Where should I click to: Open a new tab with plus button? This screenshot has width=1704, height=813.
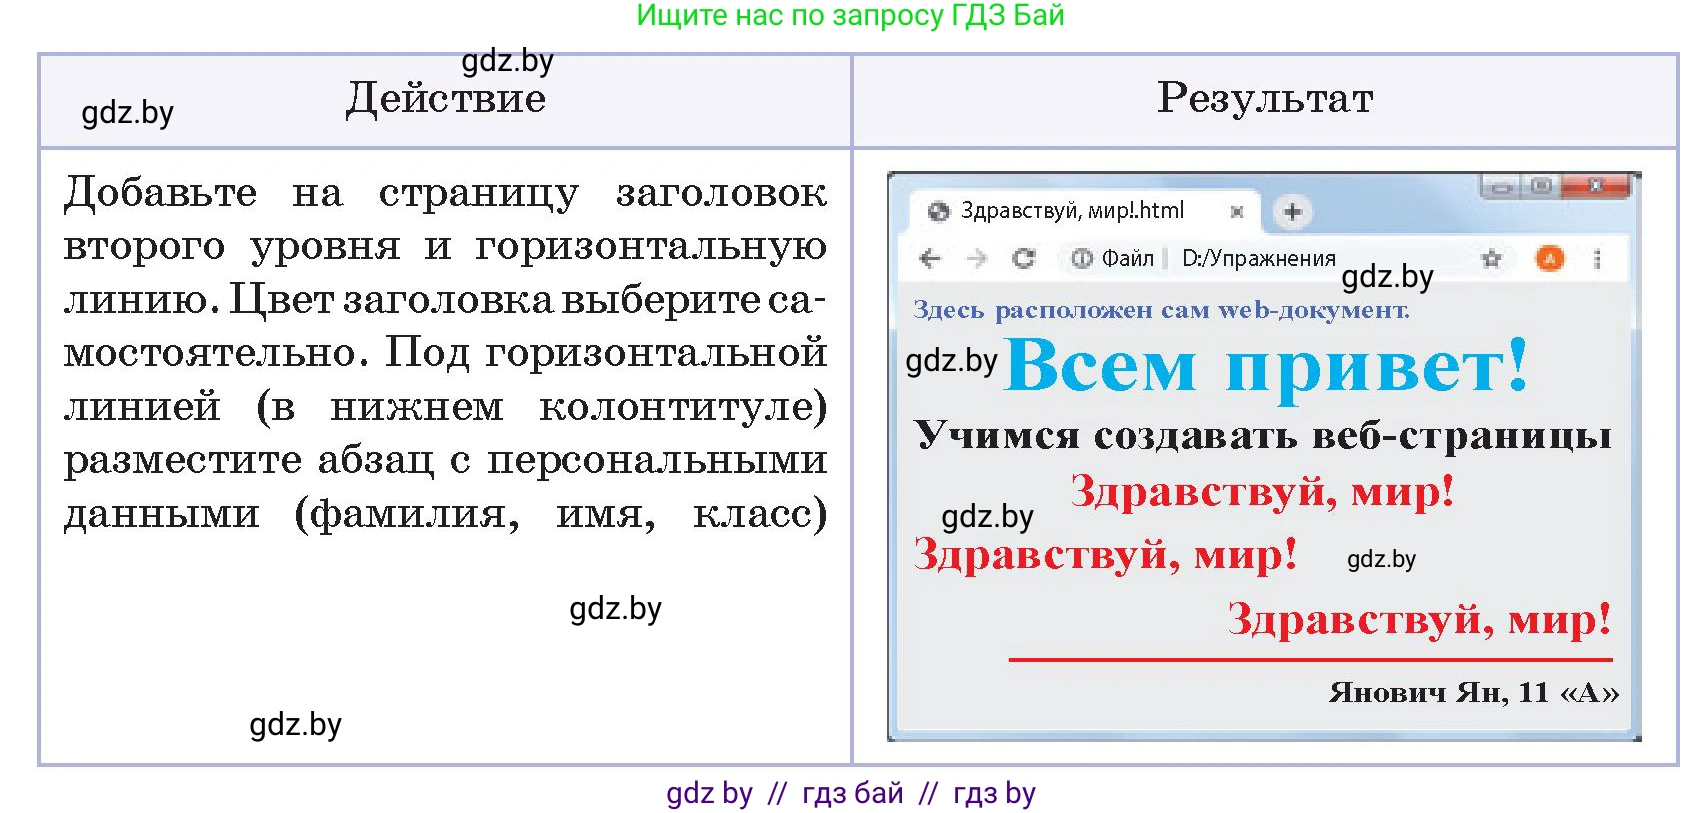1292,212
